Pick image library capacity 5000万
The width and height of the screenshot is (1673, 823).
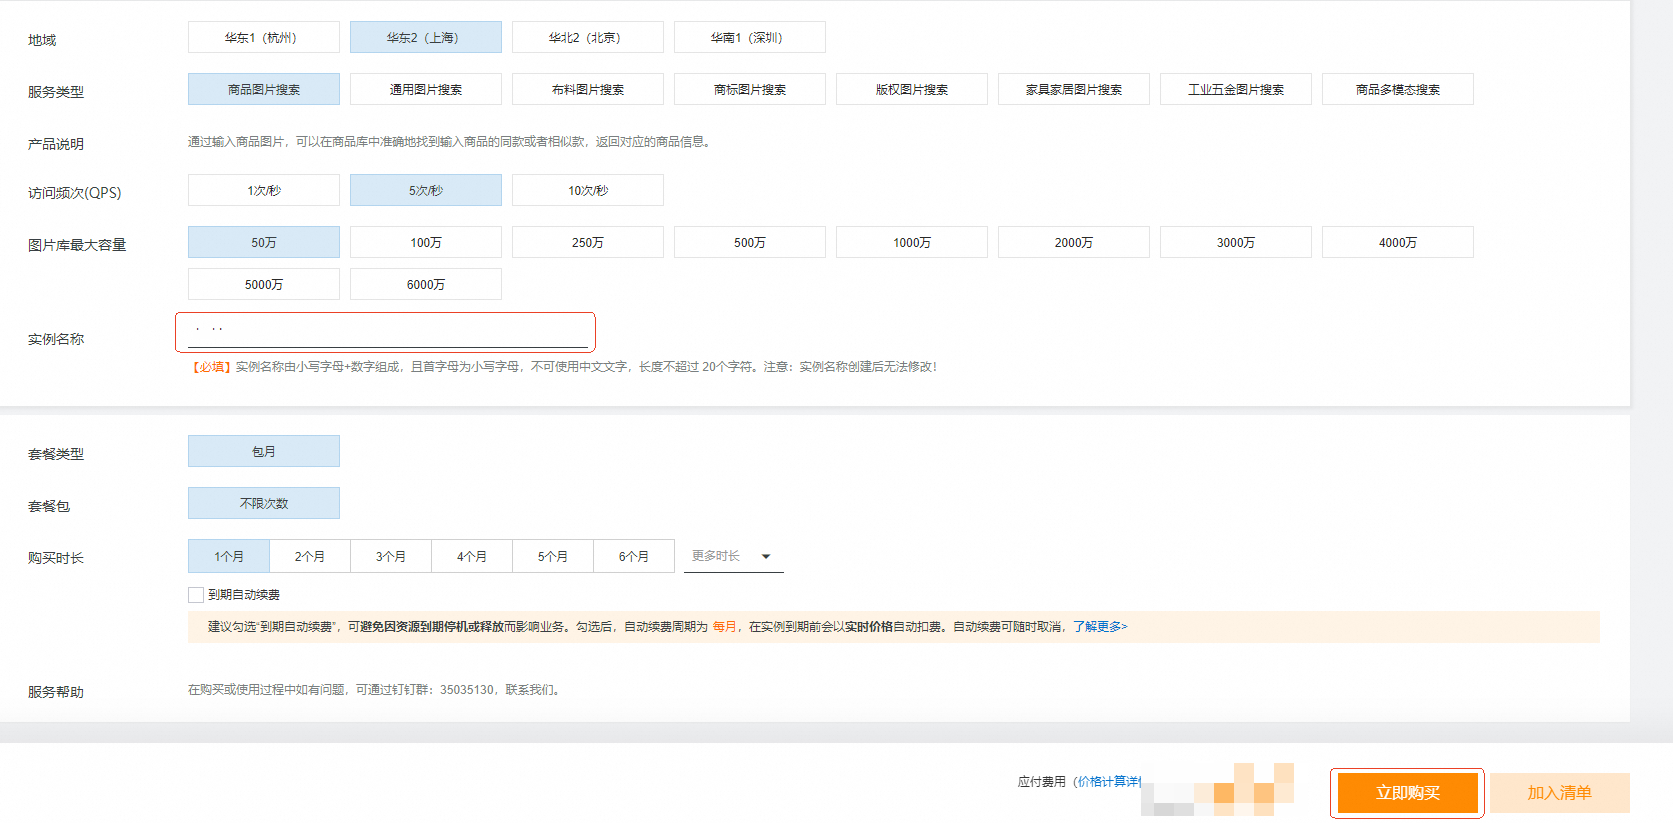coord(264,284)
